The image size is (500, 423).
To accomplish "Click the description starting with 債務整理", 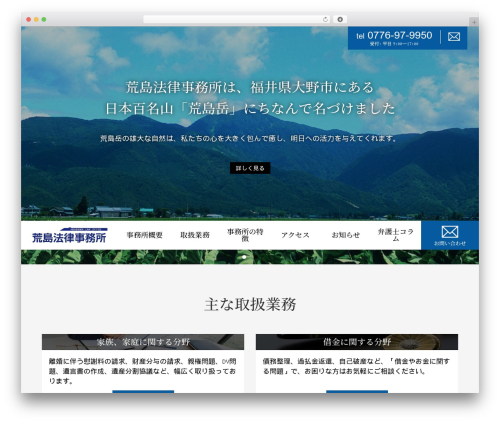I will (356, 366).
